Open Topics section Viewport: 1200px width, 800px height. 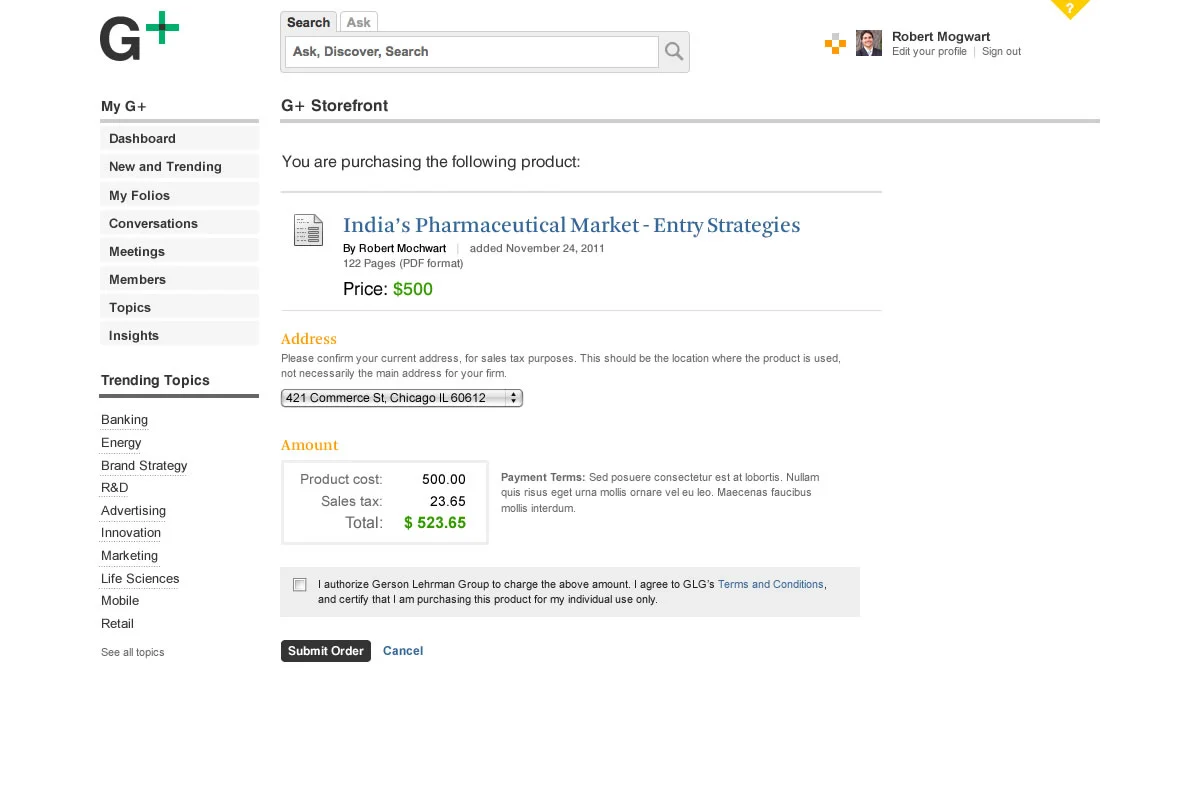[x=179, y=307]
